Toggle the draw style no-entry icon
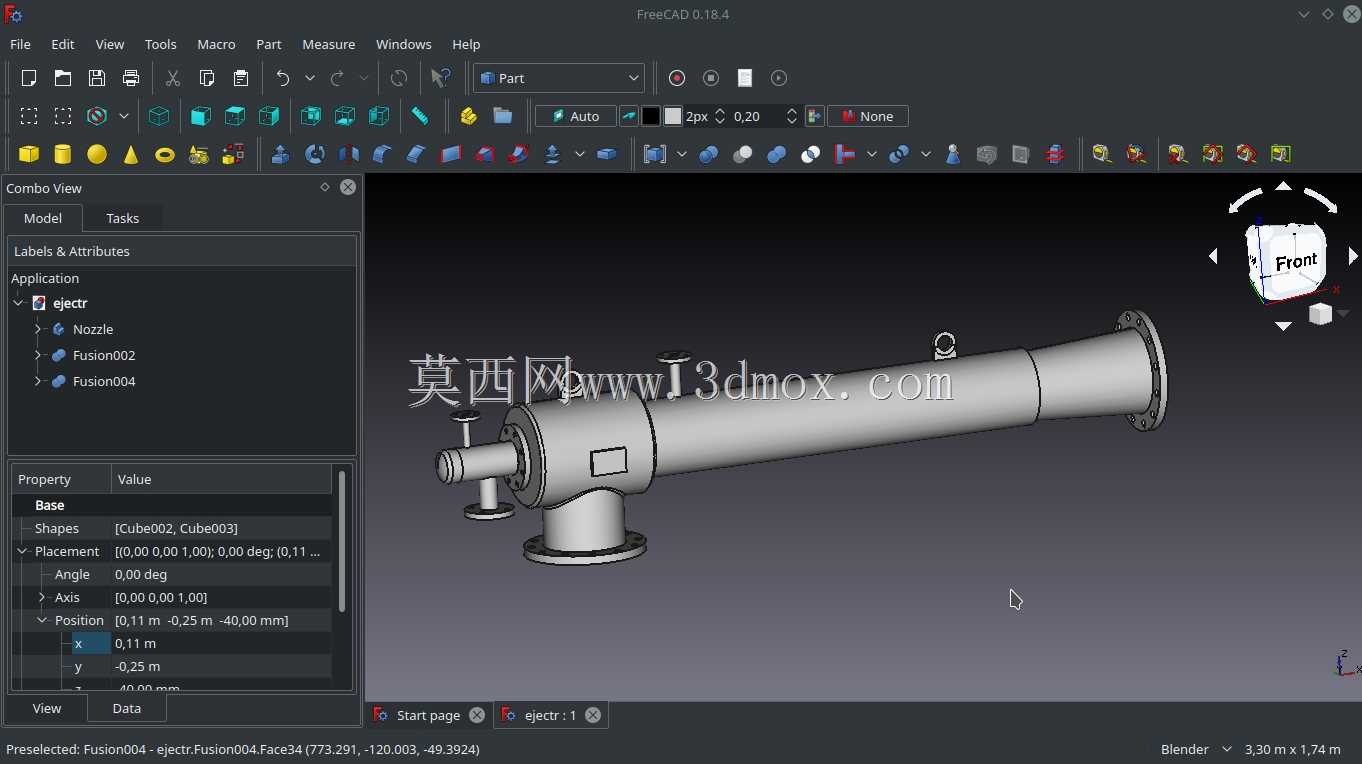The height and width of the screenshot is (764, 1362). click(97, 116)
